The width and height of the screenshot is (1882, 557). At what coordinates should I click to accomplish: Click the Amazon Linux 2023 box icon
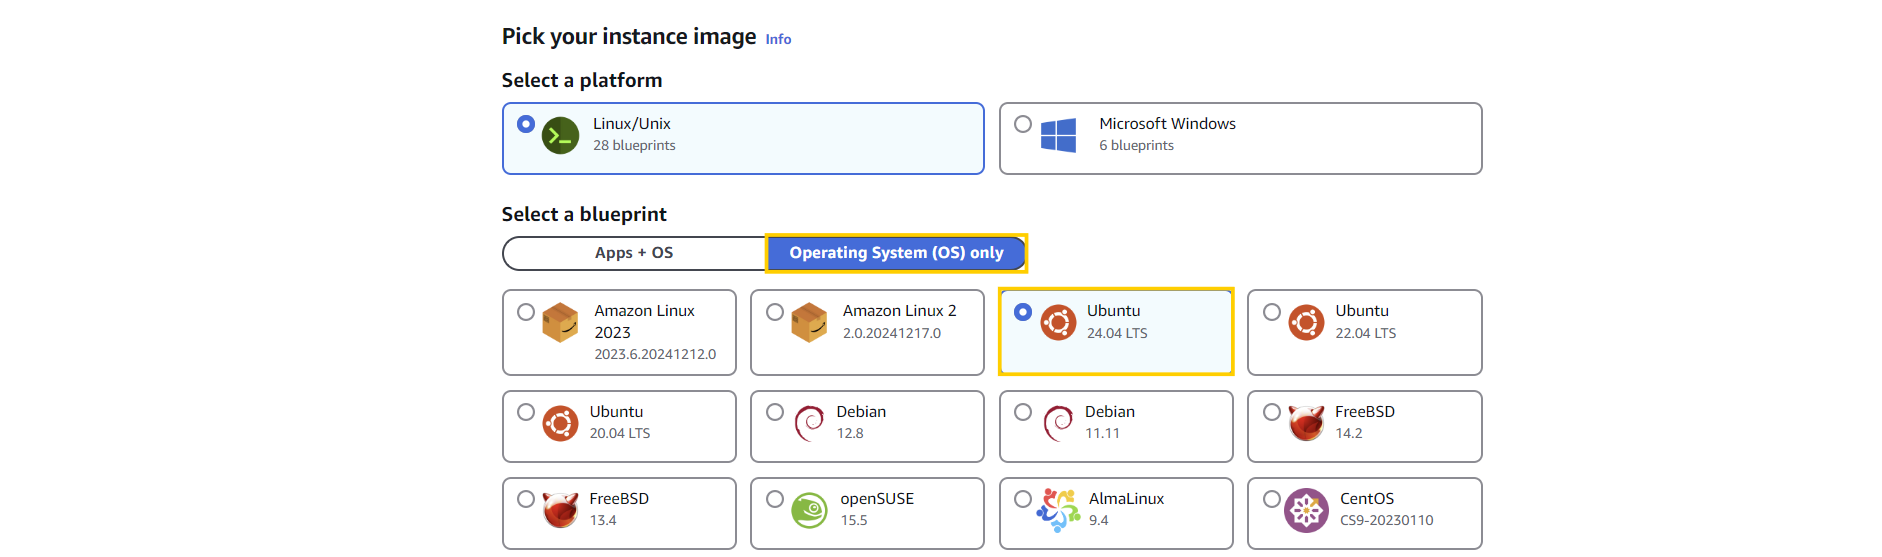[x=560, y=323]
